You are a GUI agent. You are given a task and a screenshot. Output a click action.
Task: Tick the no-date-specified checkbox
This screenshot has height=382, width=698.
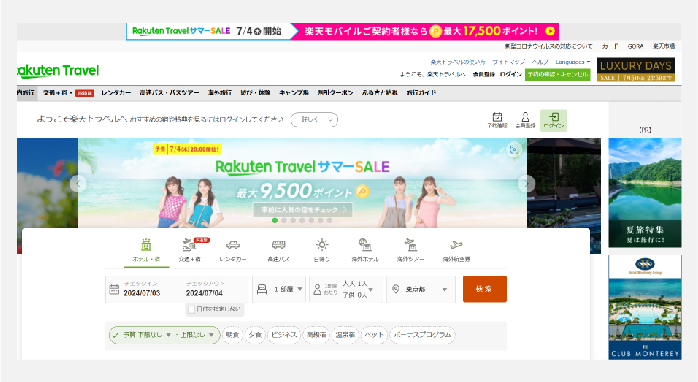click(x=191, y=309)
